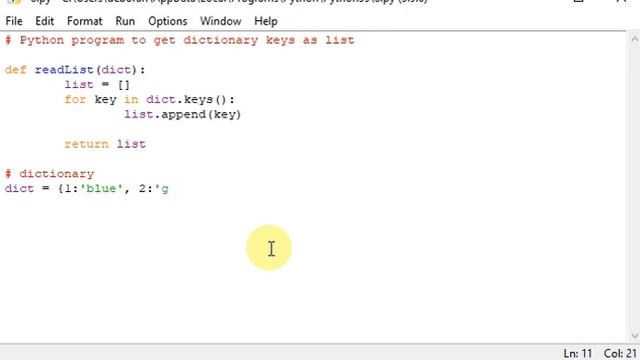Open the Edit menu
The height and width of the screenshot is (360, 640).
(x=44, y=21)
